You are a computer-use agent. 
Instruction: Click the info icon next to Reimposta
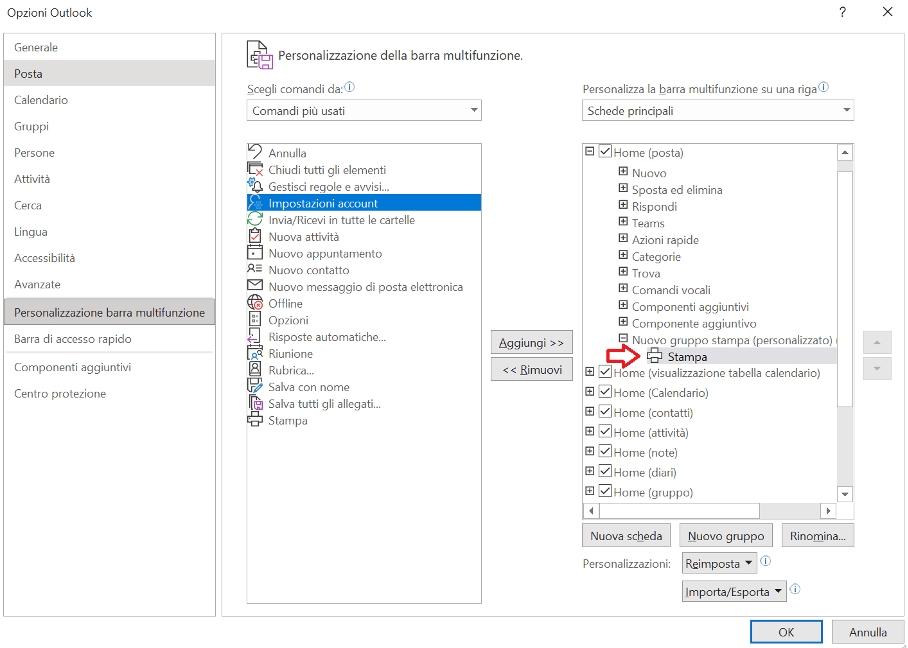[765, 561]
